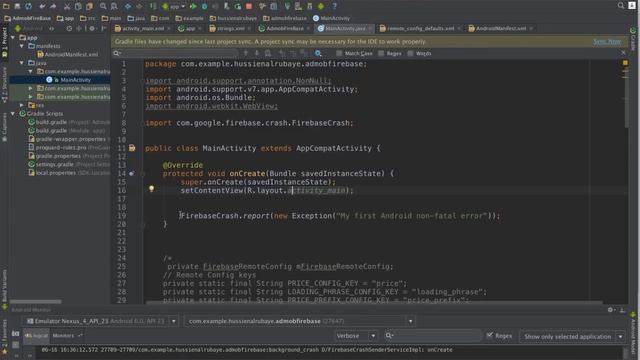Screen dimensions: 640x360
Task: Click the project panel horizontal scrollbar
Action: pyautogui.click(x=36, y=302)
